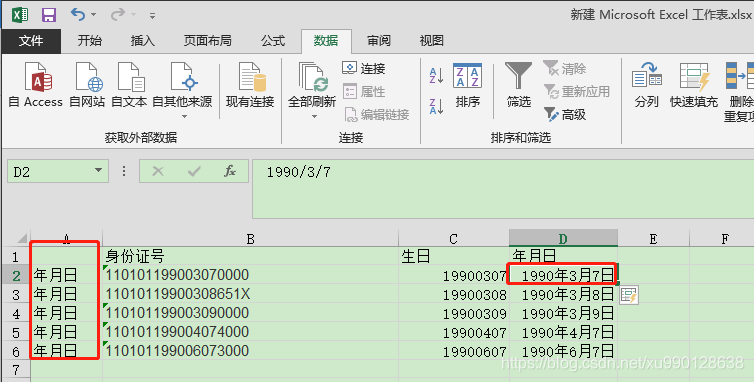Select row 3 header
The height and width of the screenshot is (382, 754).
15,294
